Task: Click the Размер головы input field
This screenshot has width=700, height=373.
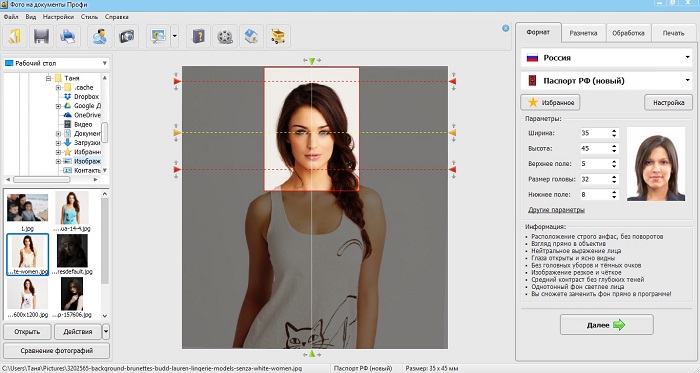Action: [595, 179]
